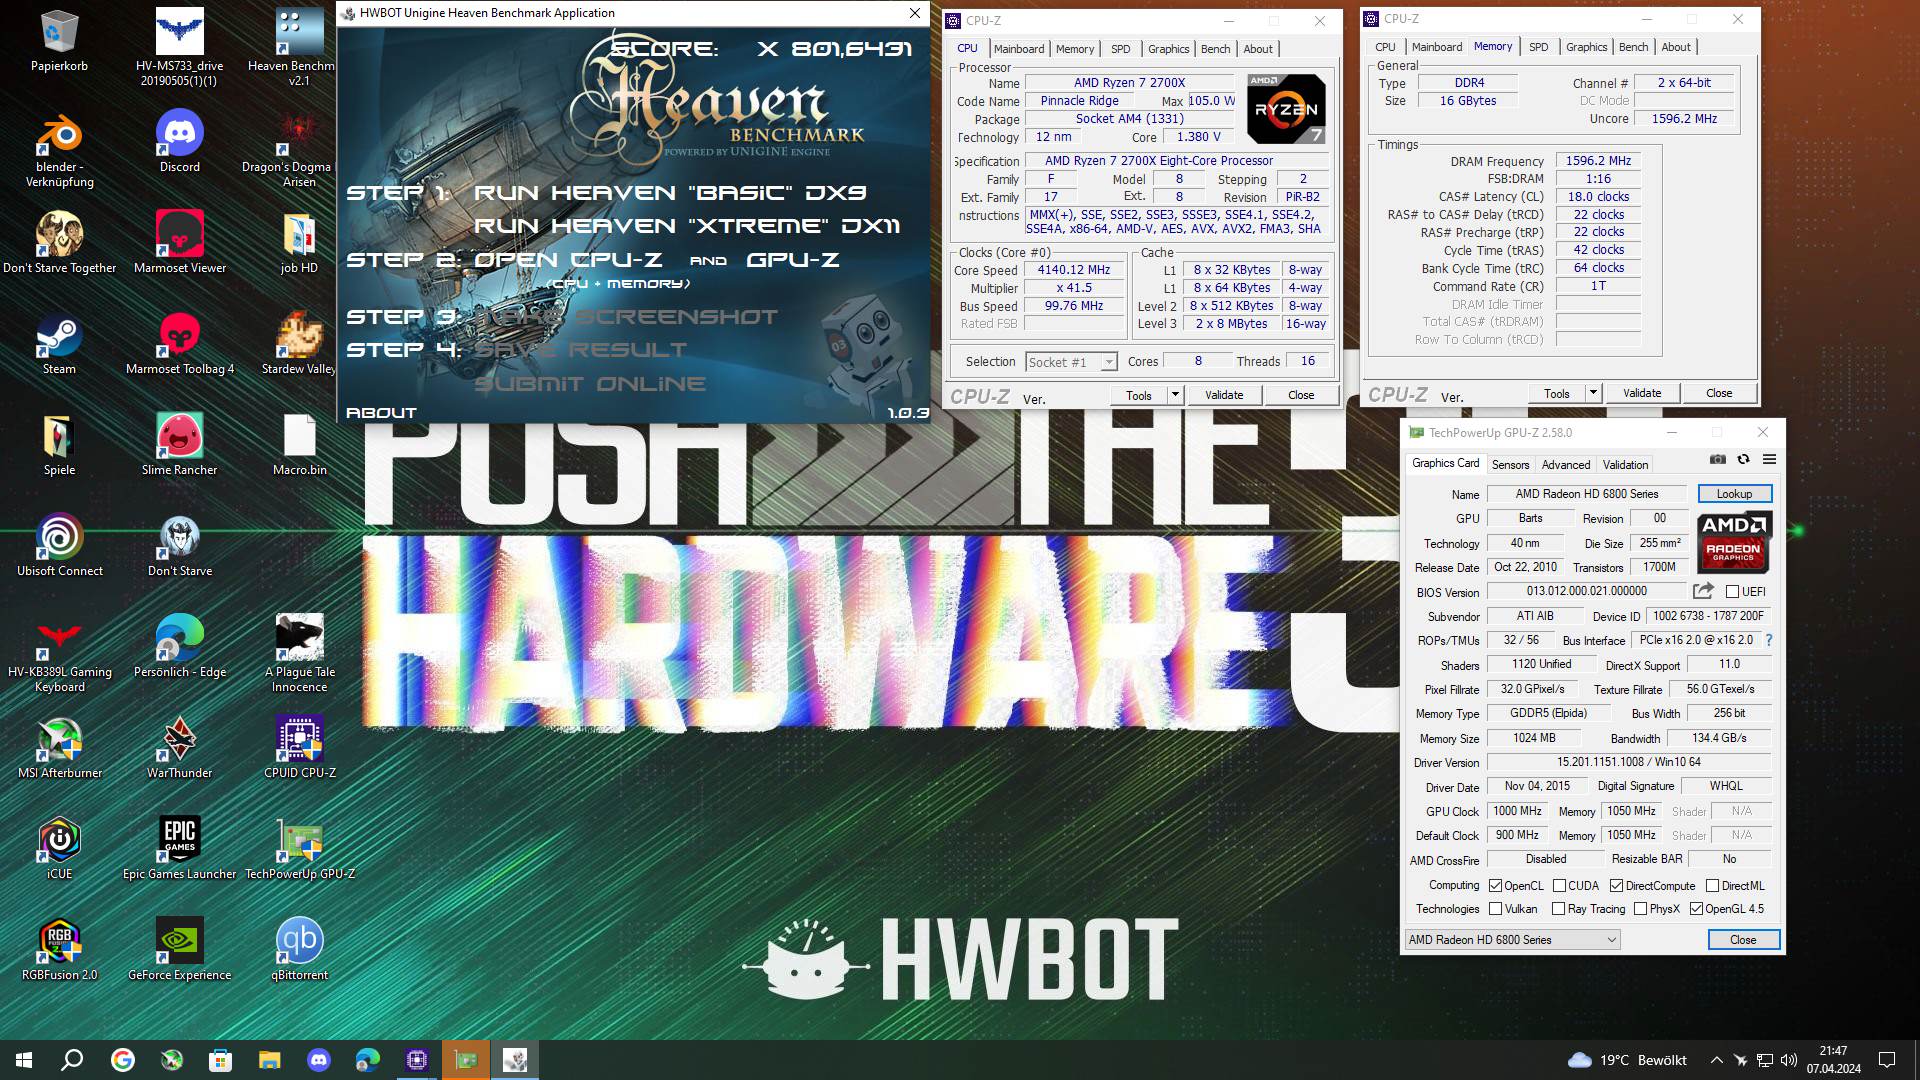Launch Discord from the desktop
The image size is (1920, 1080).
[180, 141]
